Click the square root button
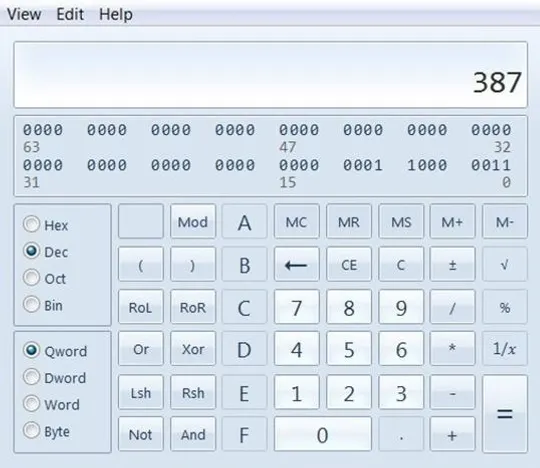540x468 pixels. (x=505, y=264)
